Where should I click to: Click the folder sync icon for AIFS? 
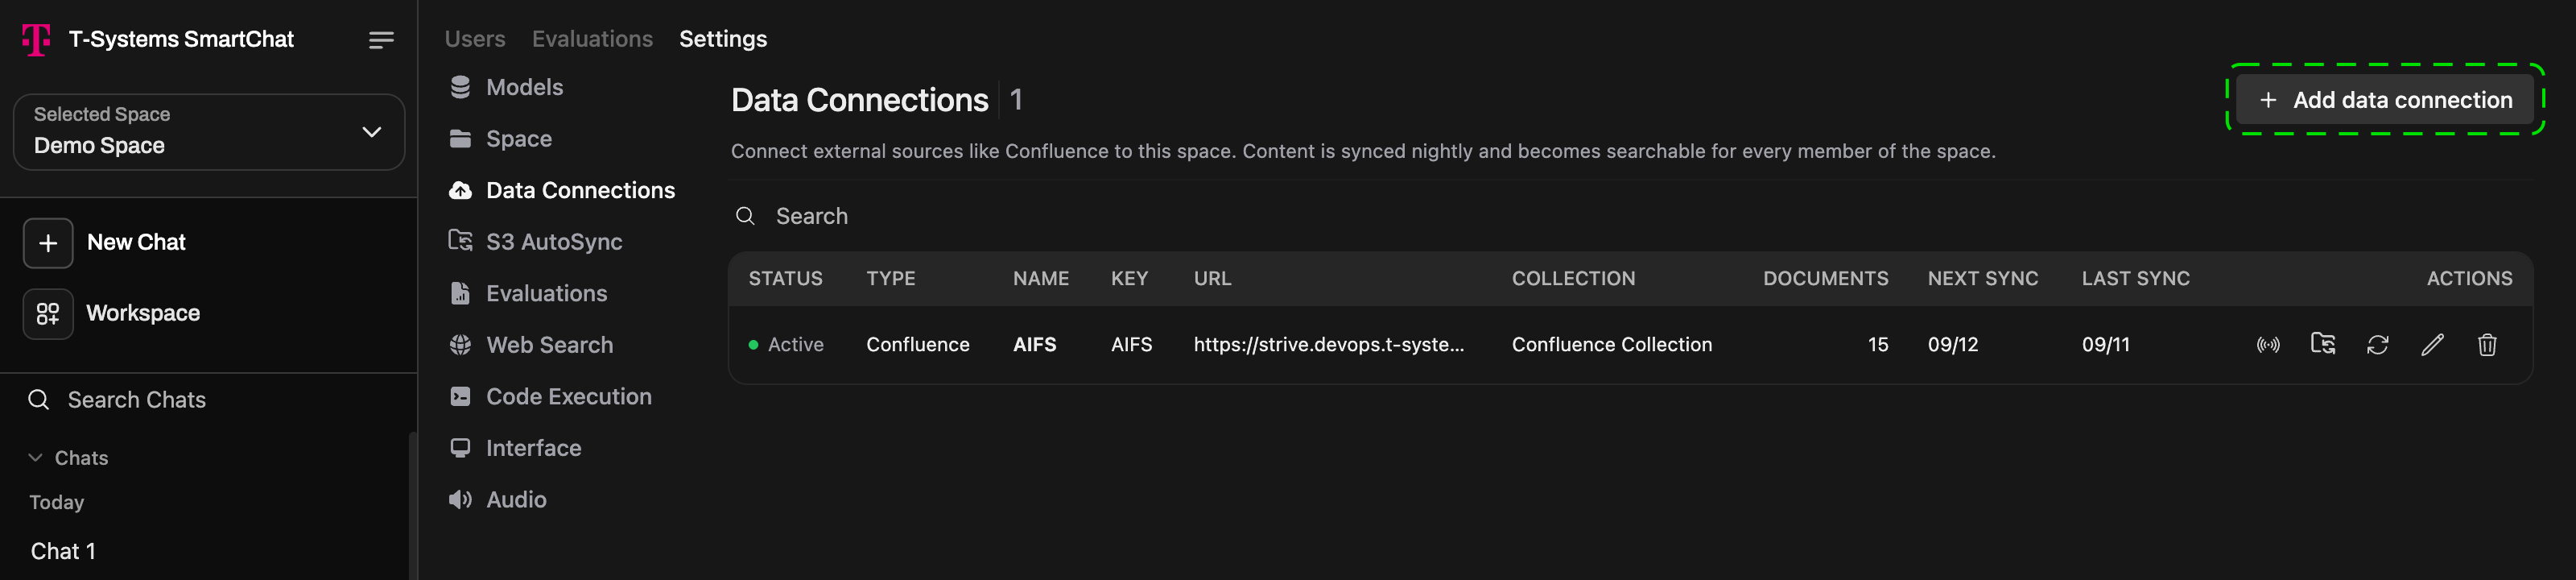(x=2323, y=344)
